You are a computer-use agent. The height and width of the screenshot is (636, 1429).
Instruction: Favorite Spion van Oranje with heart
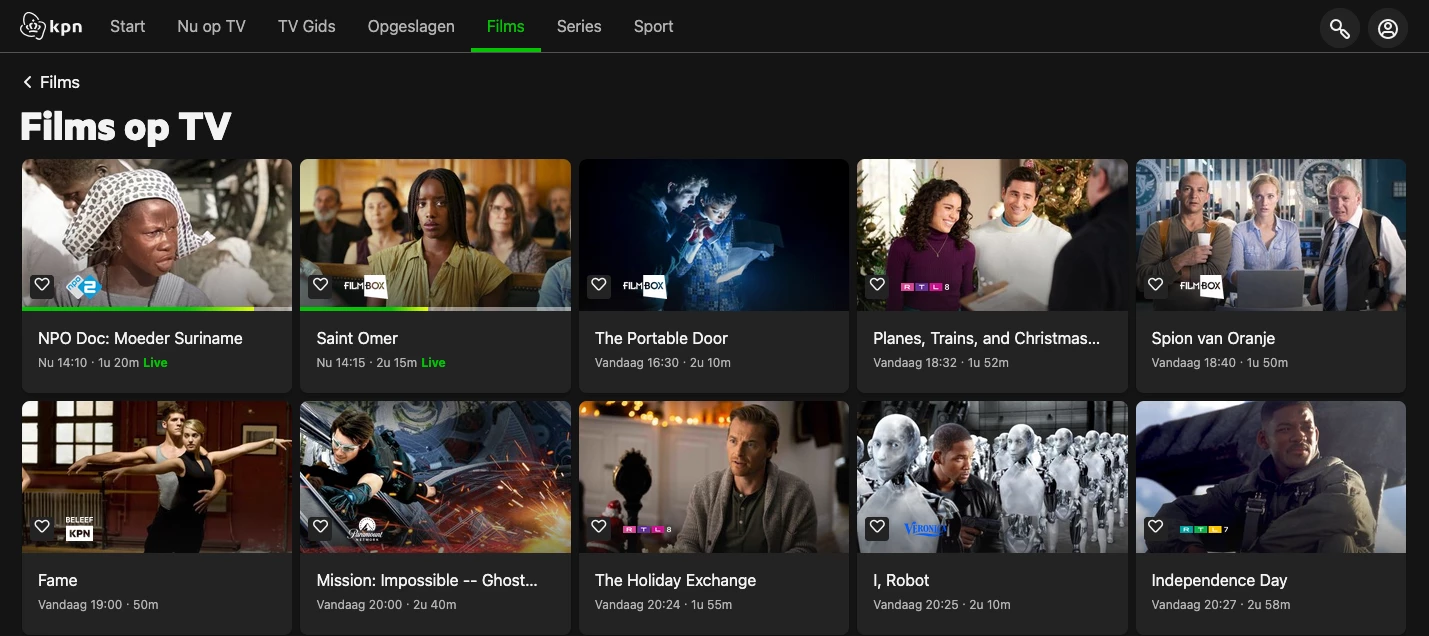[x=1156, y=285]
